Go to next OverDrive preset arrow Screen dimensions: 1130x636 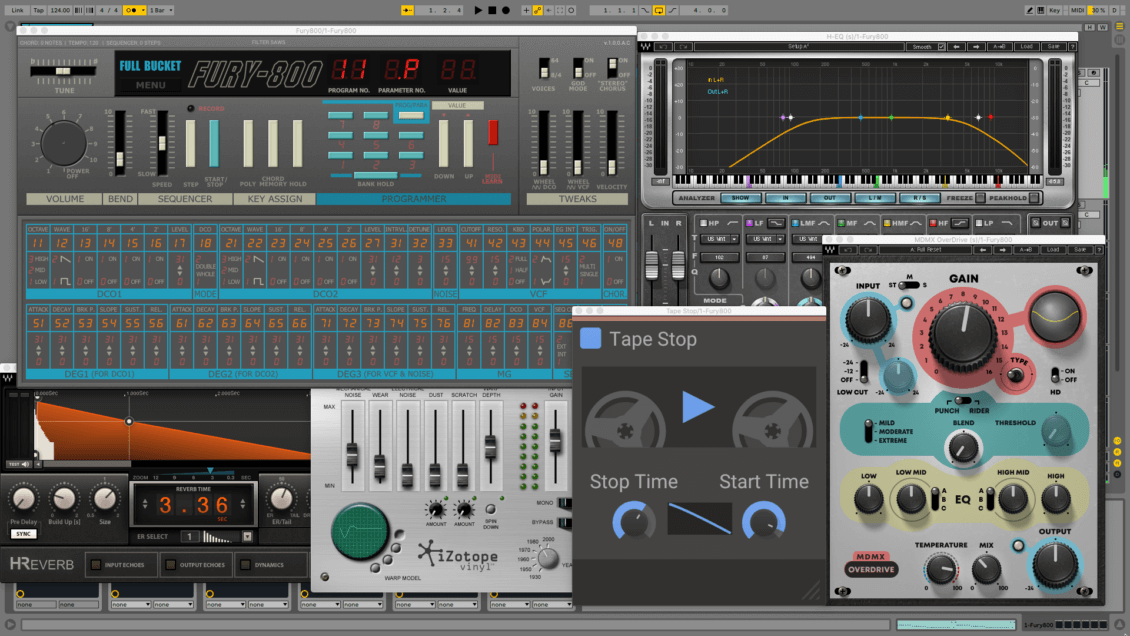pos(1003,250)
